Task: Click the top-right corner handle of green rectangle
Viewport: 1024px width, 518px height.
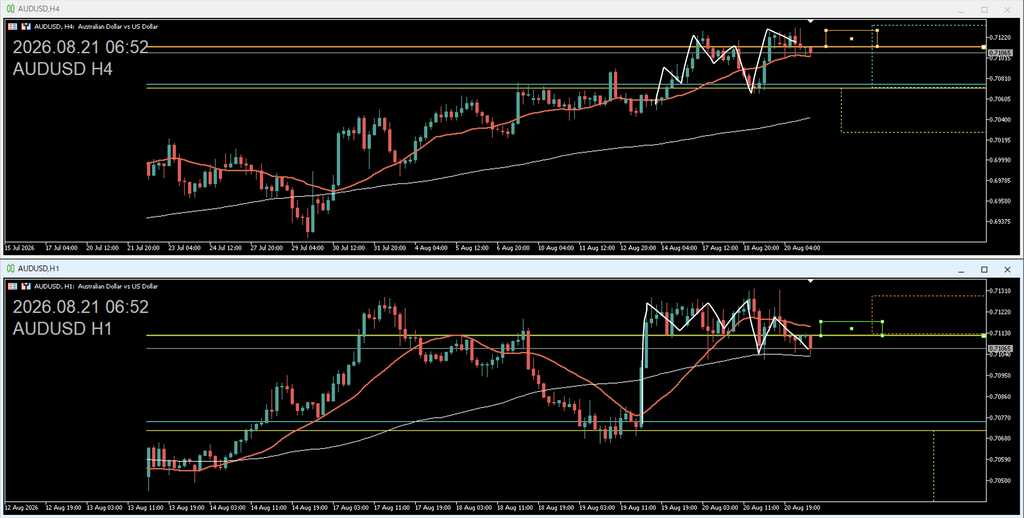Action: pos(882,321)
